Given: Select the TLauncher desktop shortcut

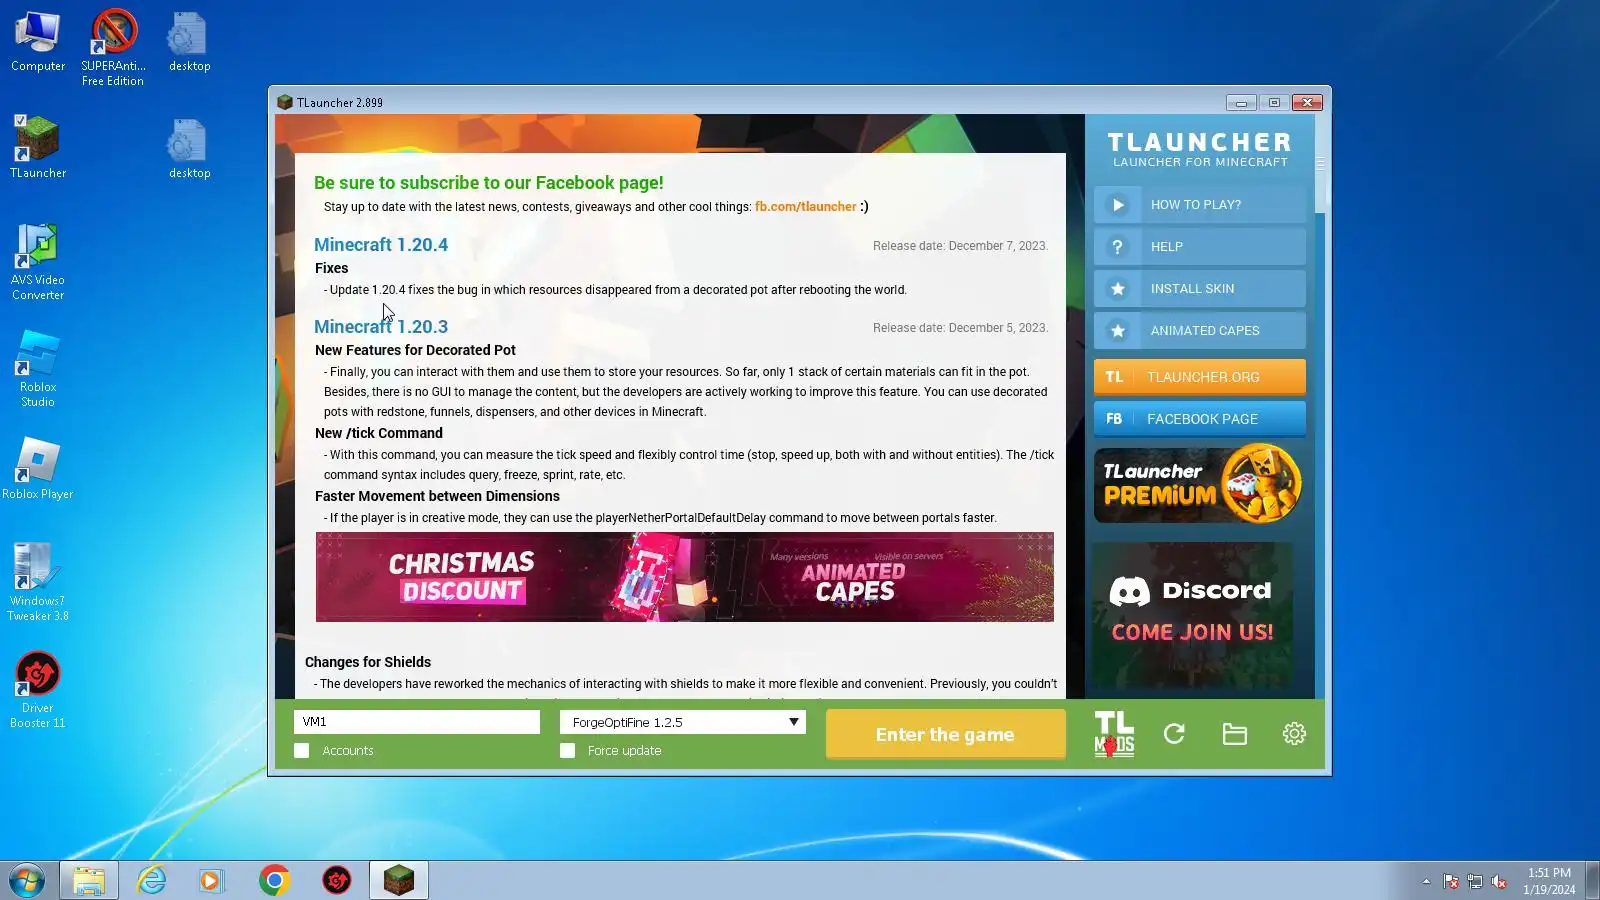Looking at the screenshot, I should point(38,147).
